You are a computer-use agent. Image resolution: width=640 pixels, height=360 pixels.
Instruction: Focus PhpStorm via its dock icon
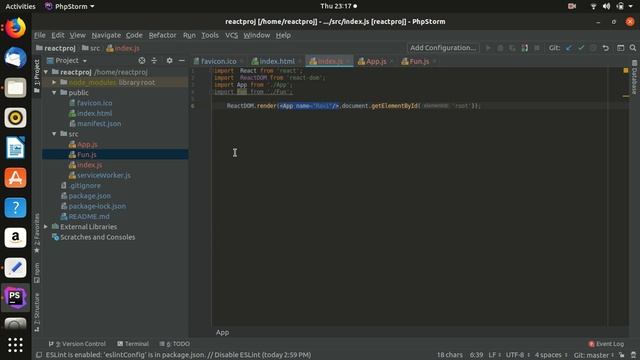pyautogui.click(x=16, y=298)
